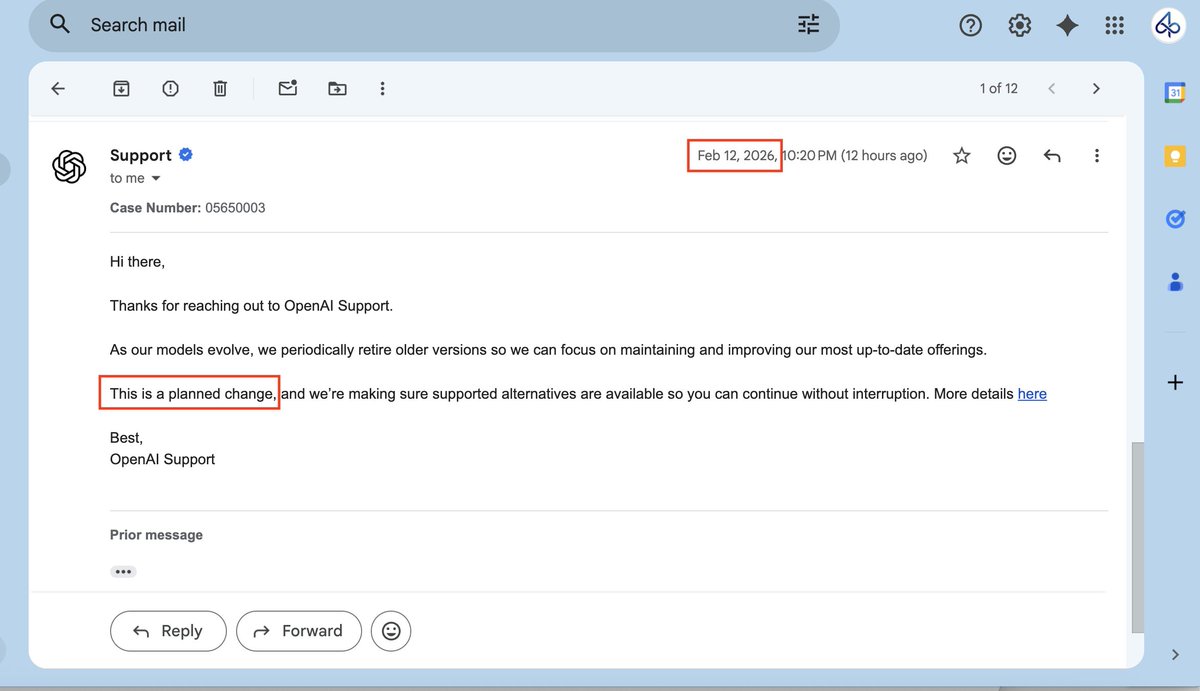Screen dimensions: 1200x691
Task: Click the 'Hi there,' greeting line
Action: 137,262
